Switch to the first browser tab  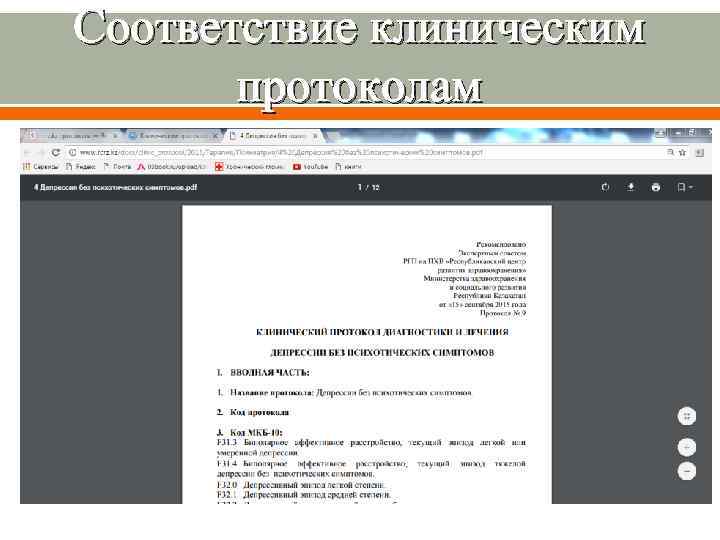pos(76,136)
